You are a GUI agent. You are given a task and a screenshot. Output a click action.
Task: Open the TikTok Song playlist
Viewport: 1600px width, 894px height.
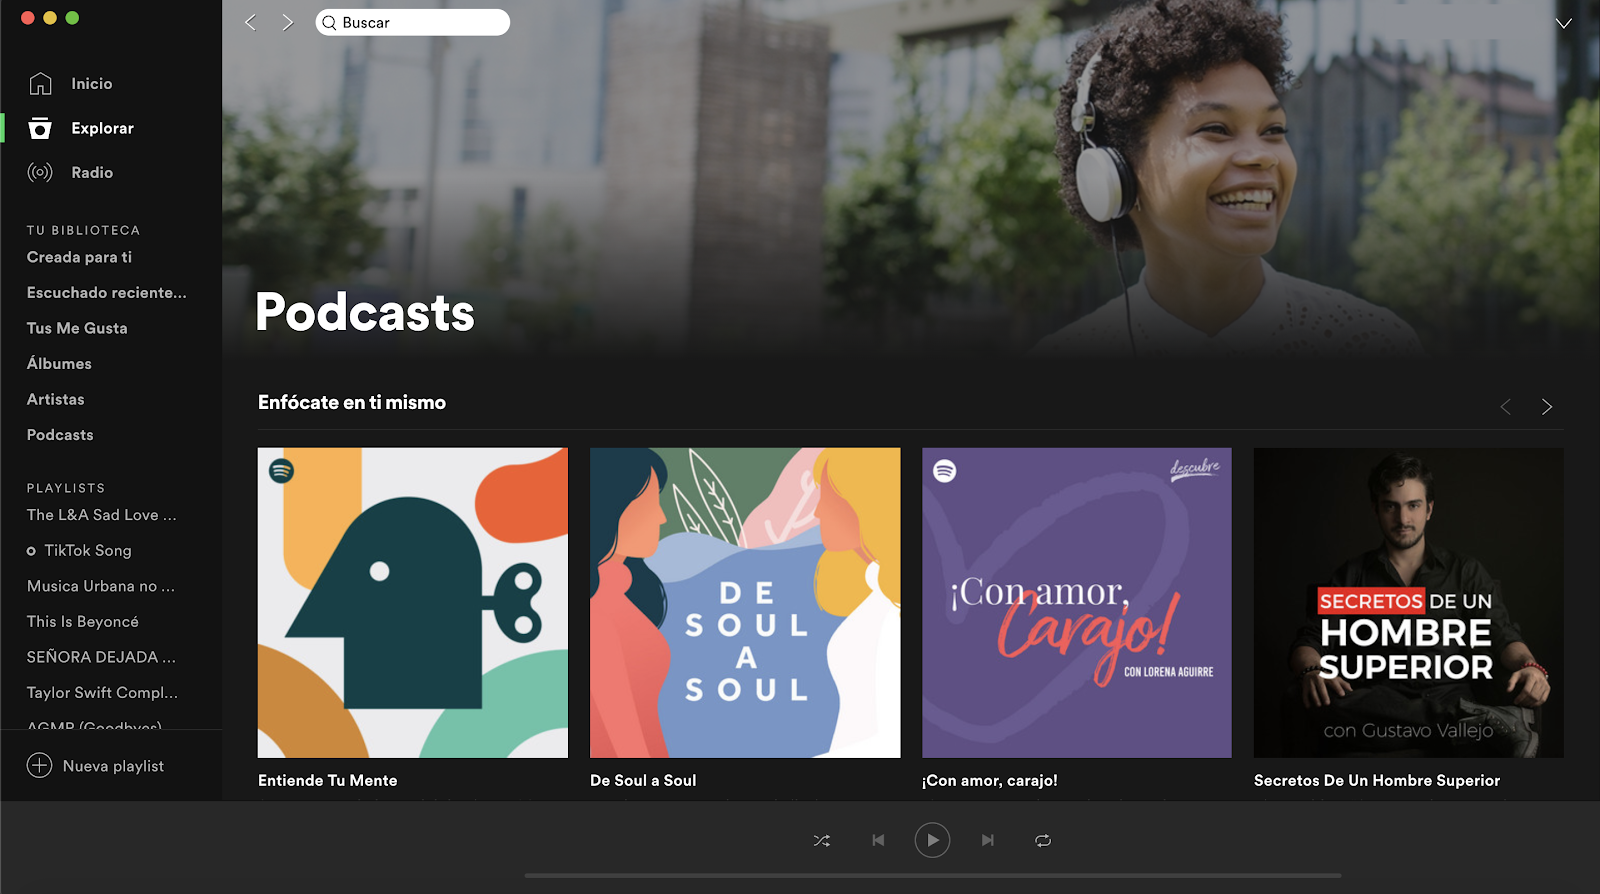click(88, 550)
